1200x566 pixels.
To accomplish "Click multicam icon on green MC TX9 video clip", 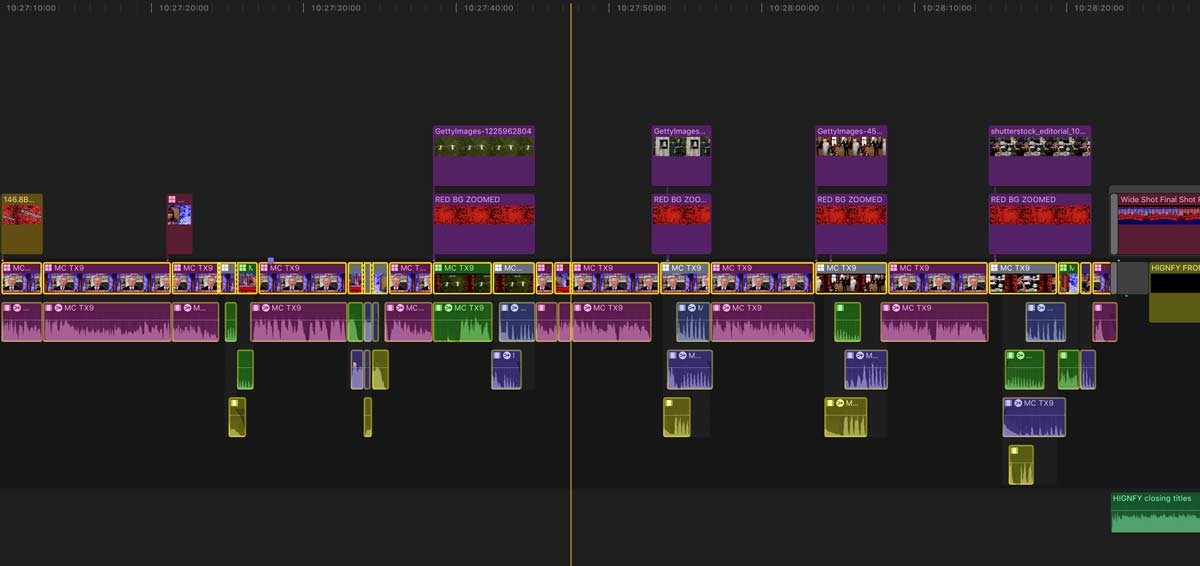I will 439,268.
